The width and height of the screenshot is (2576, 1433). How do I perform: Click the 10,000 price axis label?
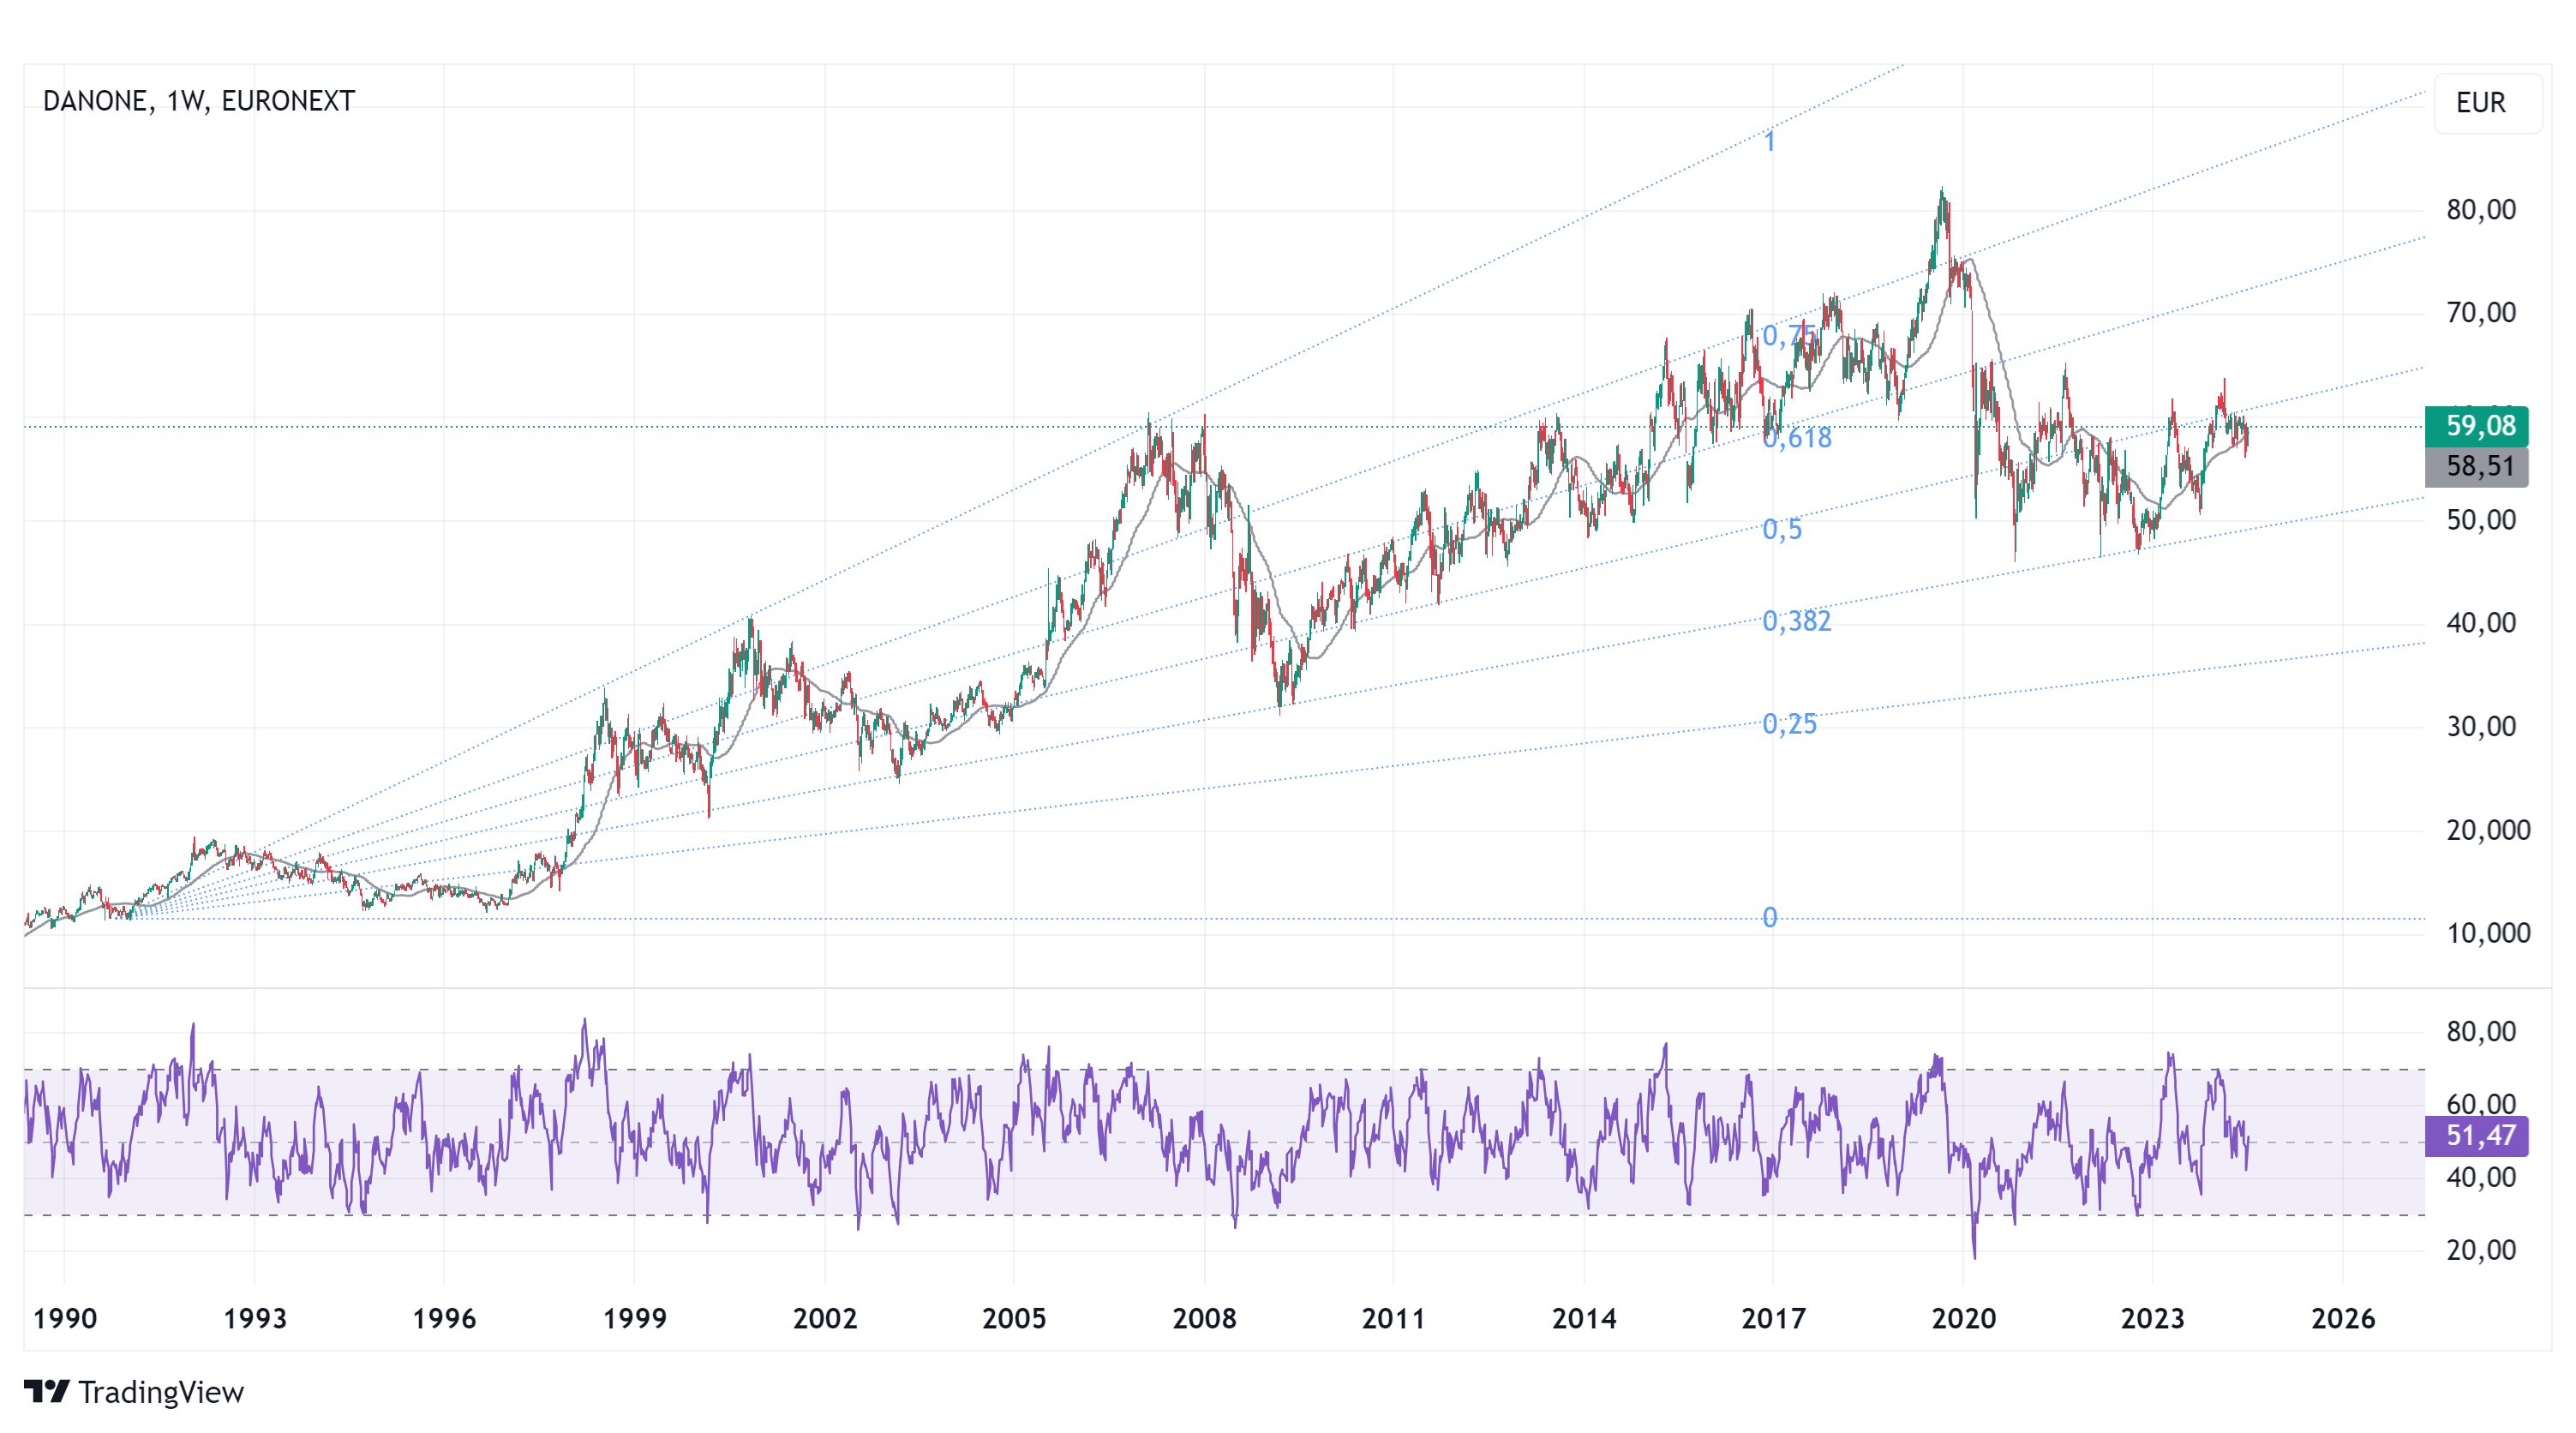tap(2488, 934)
